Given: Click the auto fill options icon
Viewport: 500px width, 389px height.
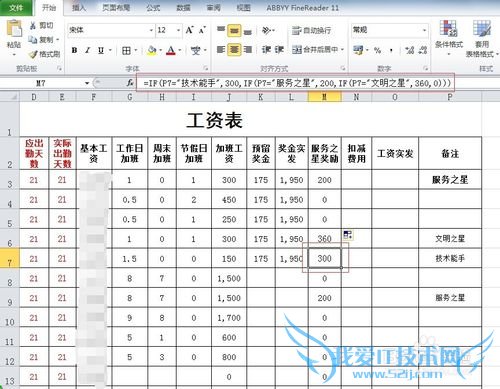Looking at the screenshot, I should click(348, 235).
